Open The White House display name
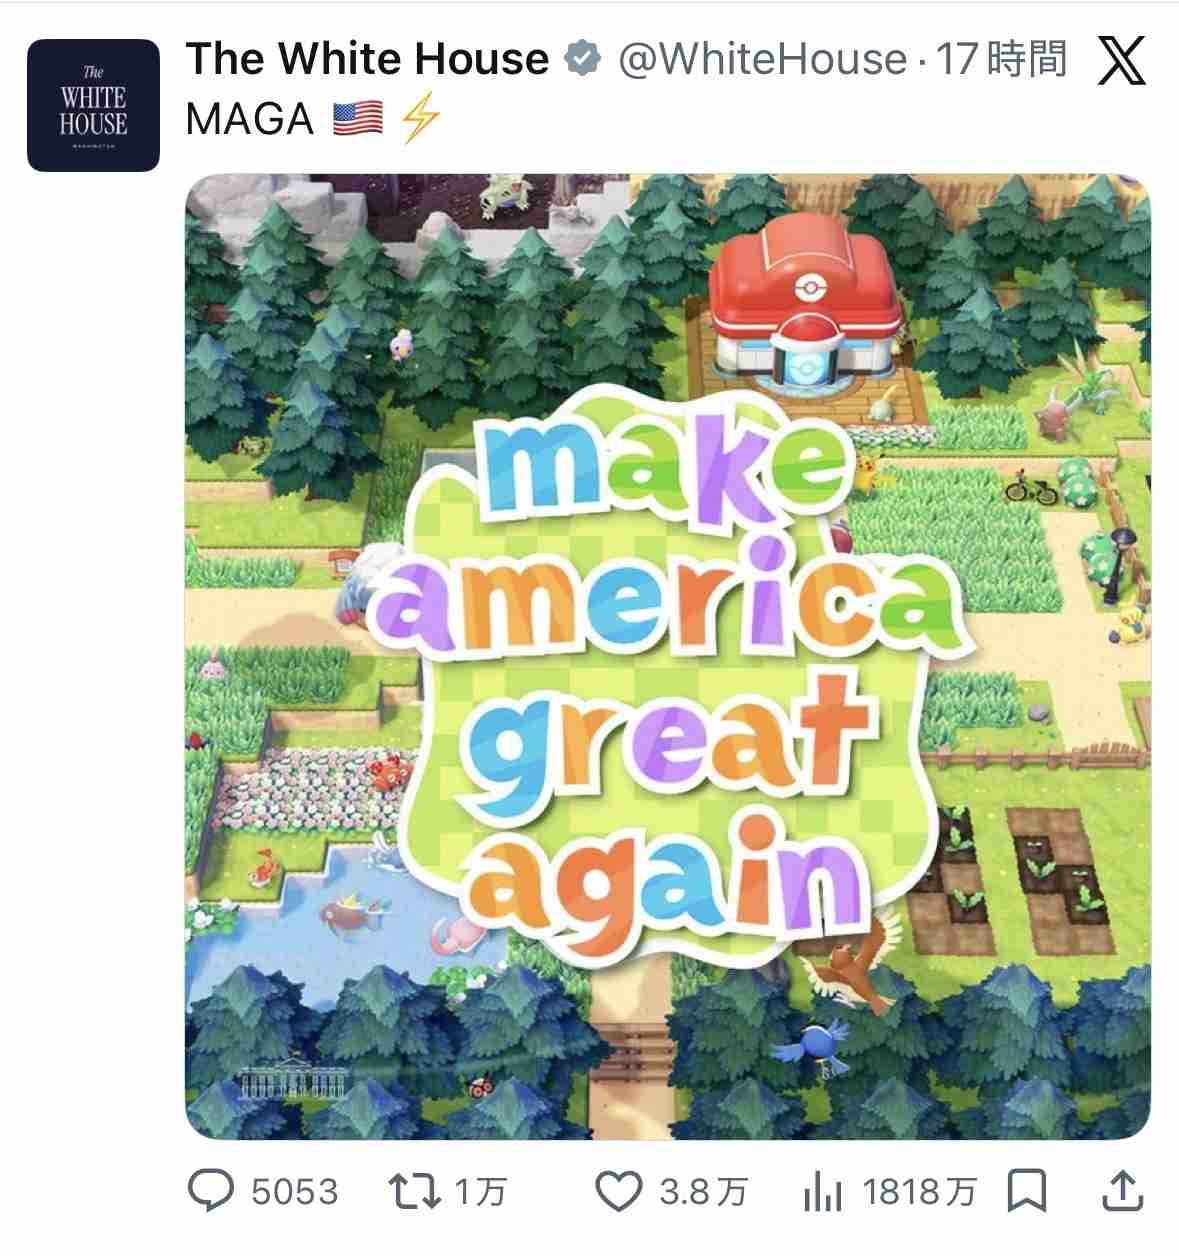1179x1256 pixels. point(368,59)
